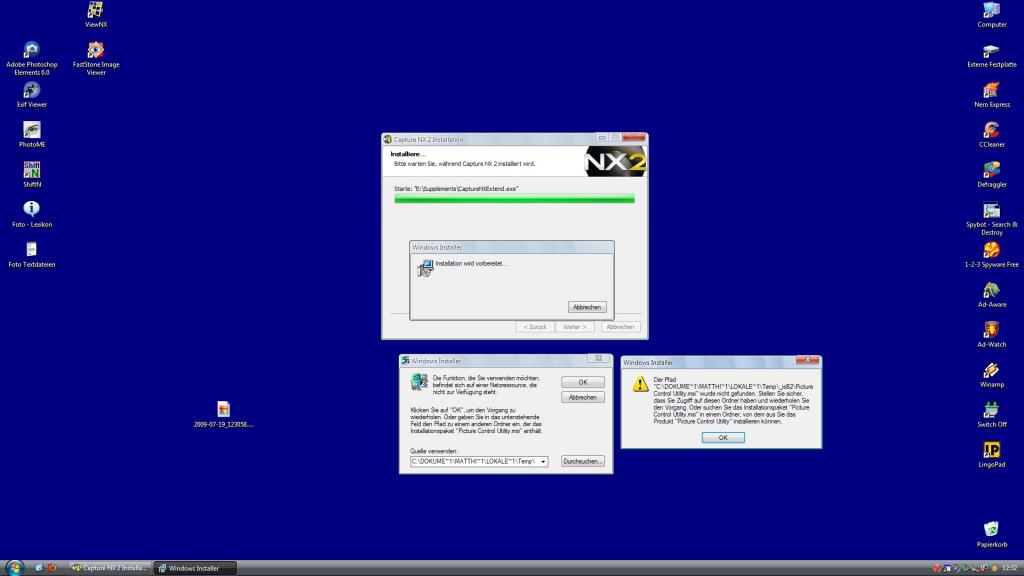Click the ShiftN desktop icon
This screenshot has height=576, width=1024.
coord(31,173)
